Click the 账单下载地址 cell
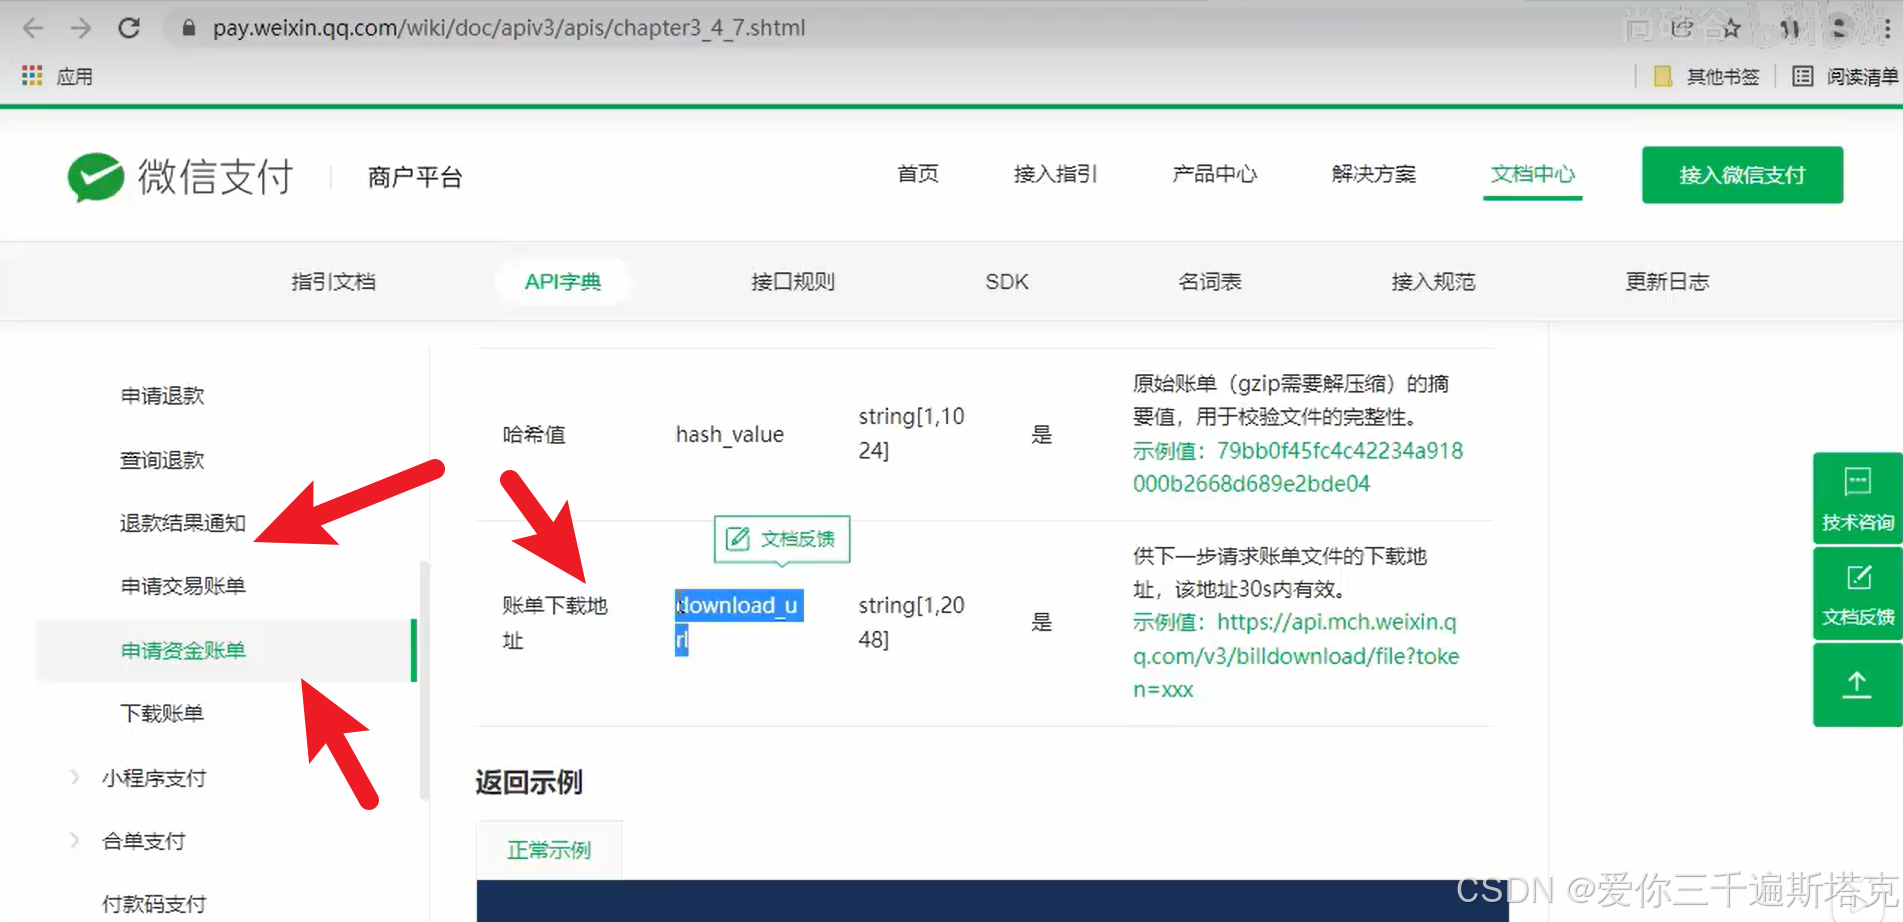Viewport: 1903px width, 922px height. pyautogui.click(x=555, y=622)
